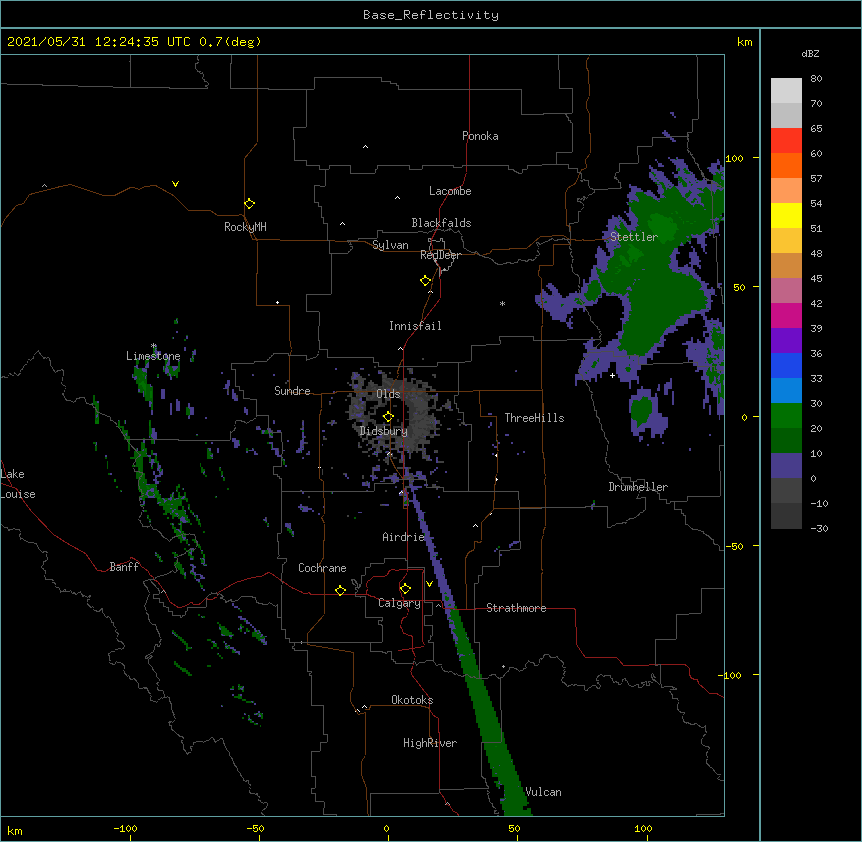Click the Lacombe city label
Viewport: 862px width, 842px height.
pos(450,191)
